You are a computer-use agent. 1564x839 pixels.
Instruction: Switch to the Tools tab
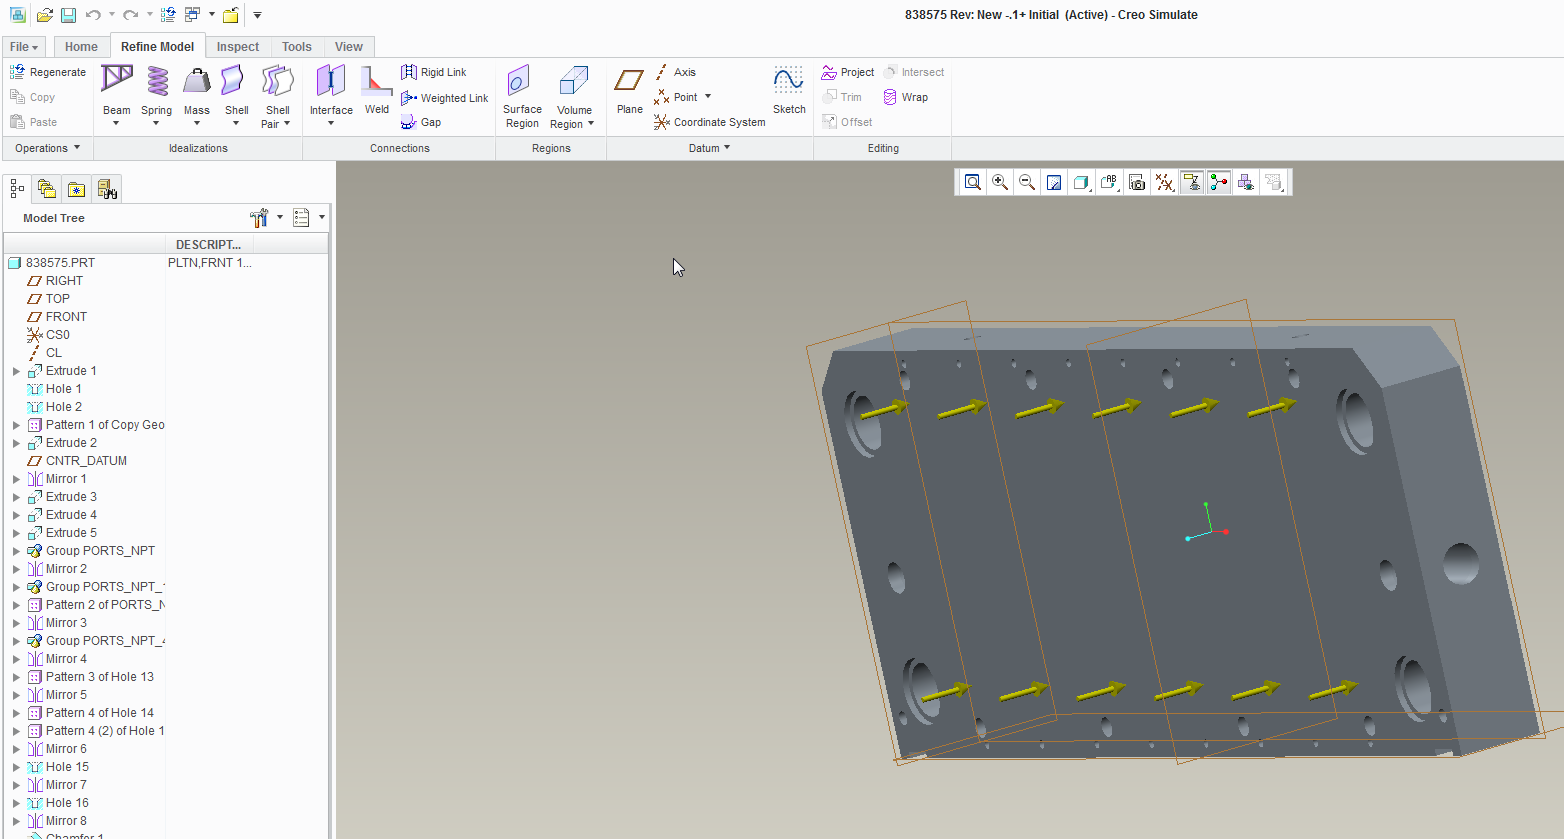click(296, 47)
